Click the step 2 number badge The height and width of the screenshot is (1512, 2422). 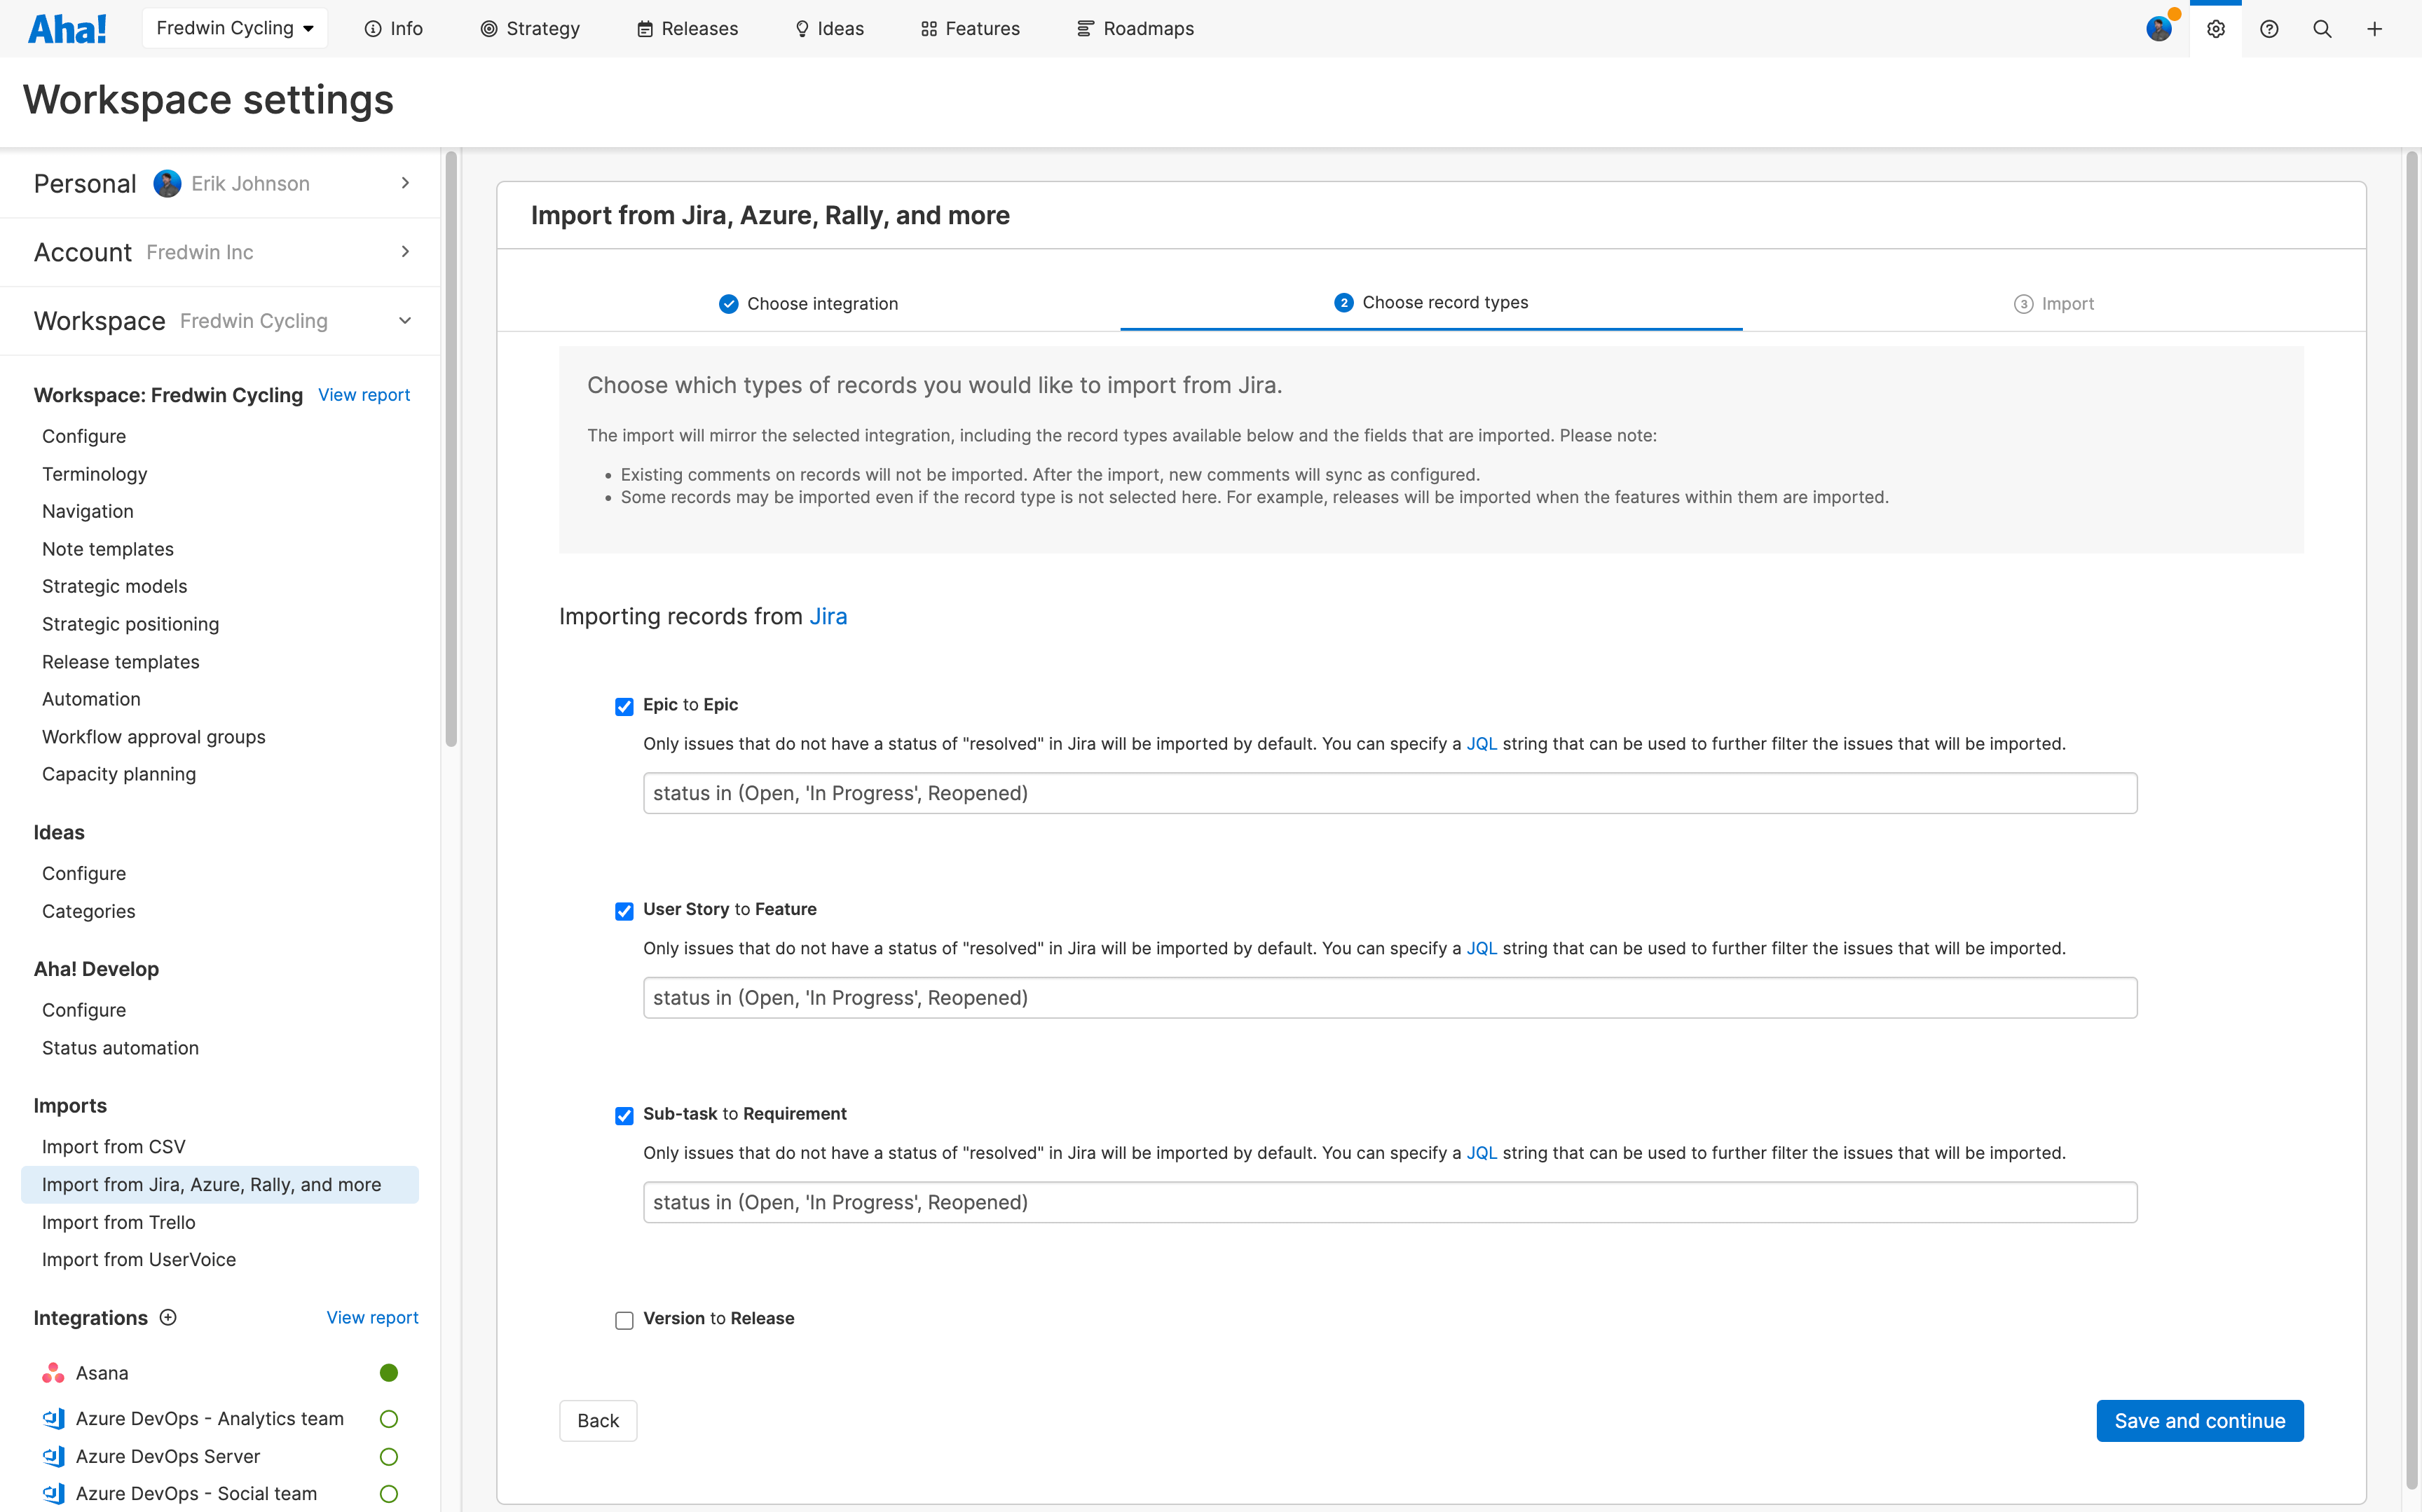[x=1343, y=302]
